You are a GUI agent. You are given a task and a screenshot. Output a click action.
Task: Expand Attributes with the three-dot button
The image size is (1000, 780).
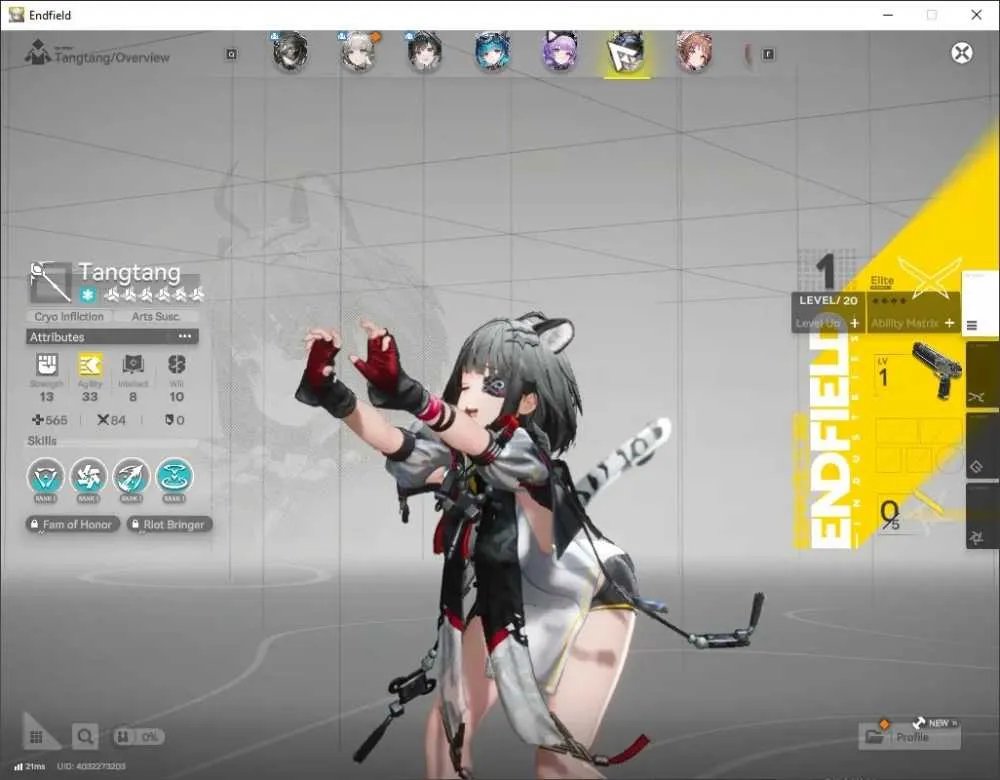click(x=185, y=336)
